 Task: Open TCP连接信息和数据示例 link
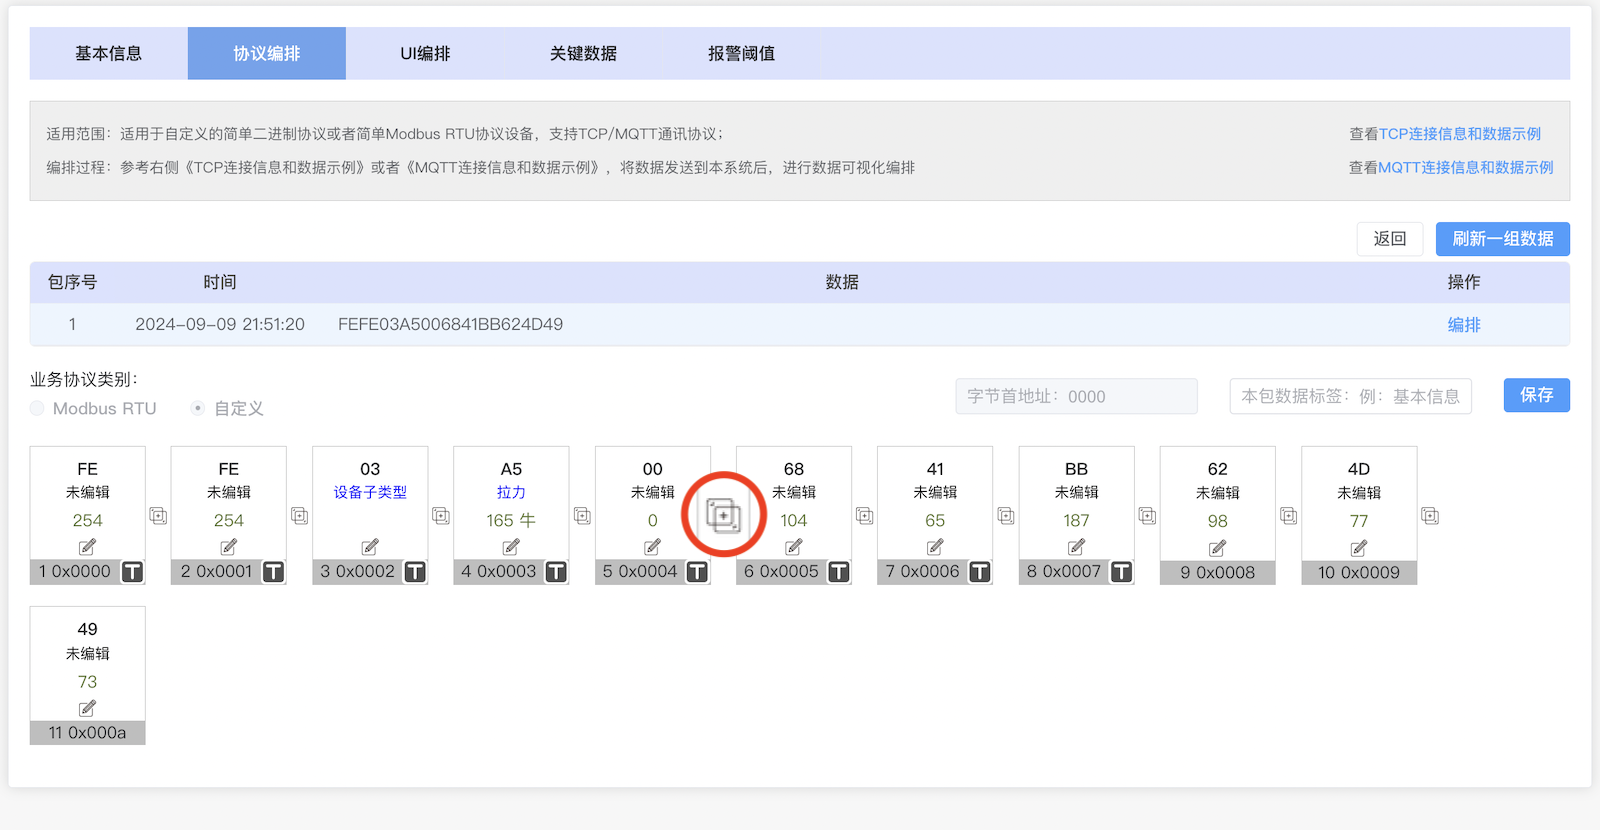(1460, 134)
